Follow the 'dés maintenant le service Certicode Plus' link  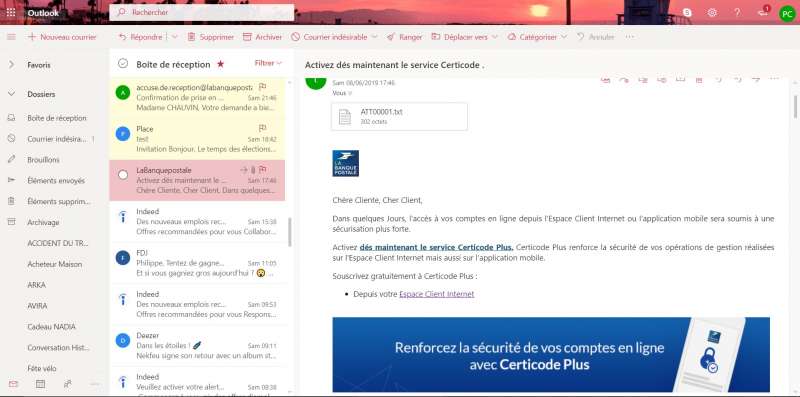point(436,247)
